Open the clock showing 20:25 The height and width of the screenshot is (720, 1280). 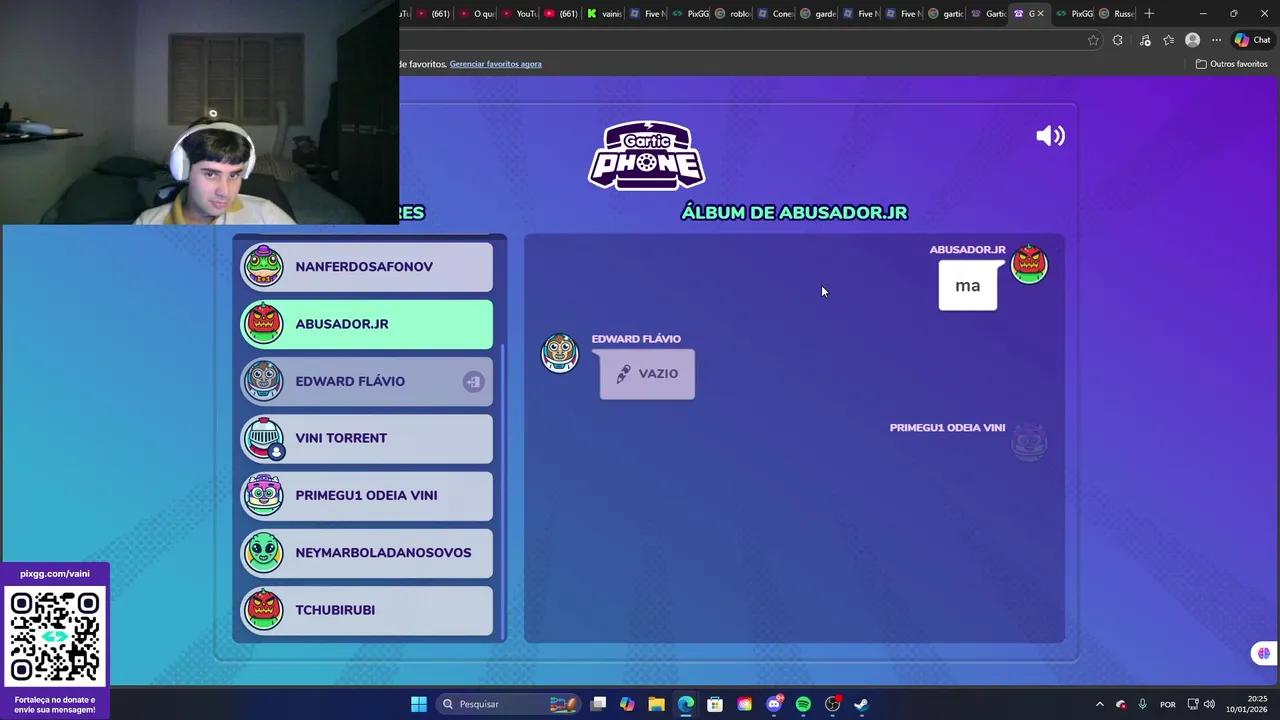tap(1246, 704)
